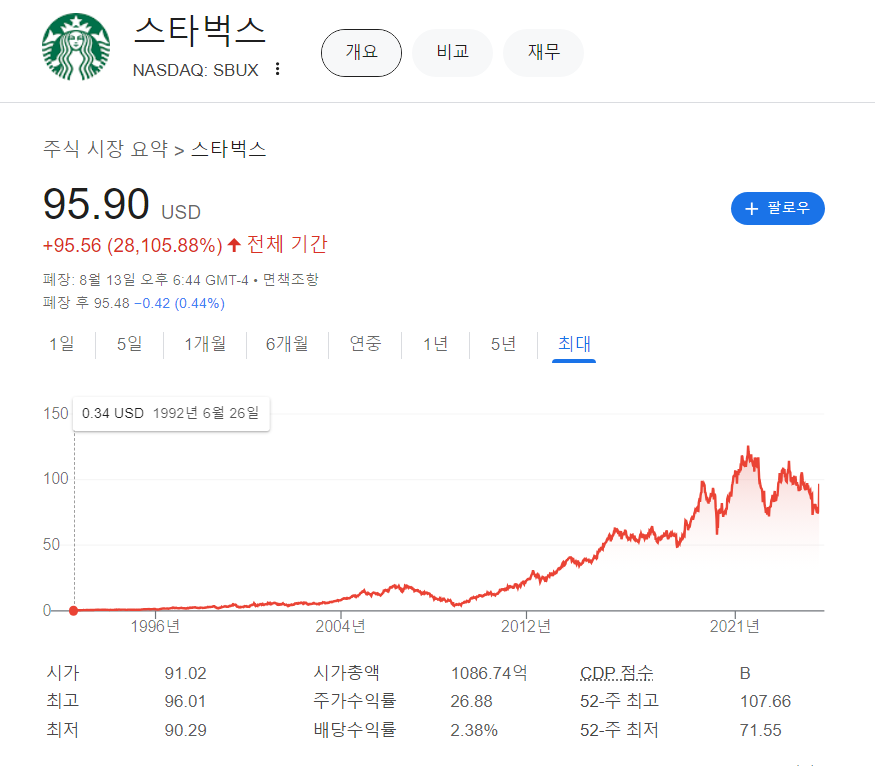Click the 52-주 최고 value 107.66
Screen dimensions: 875x766
(765, 701)
